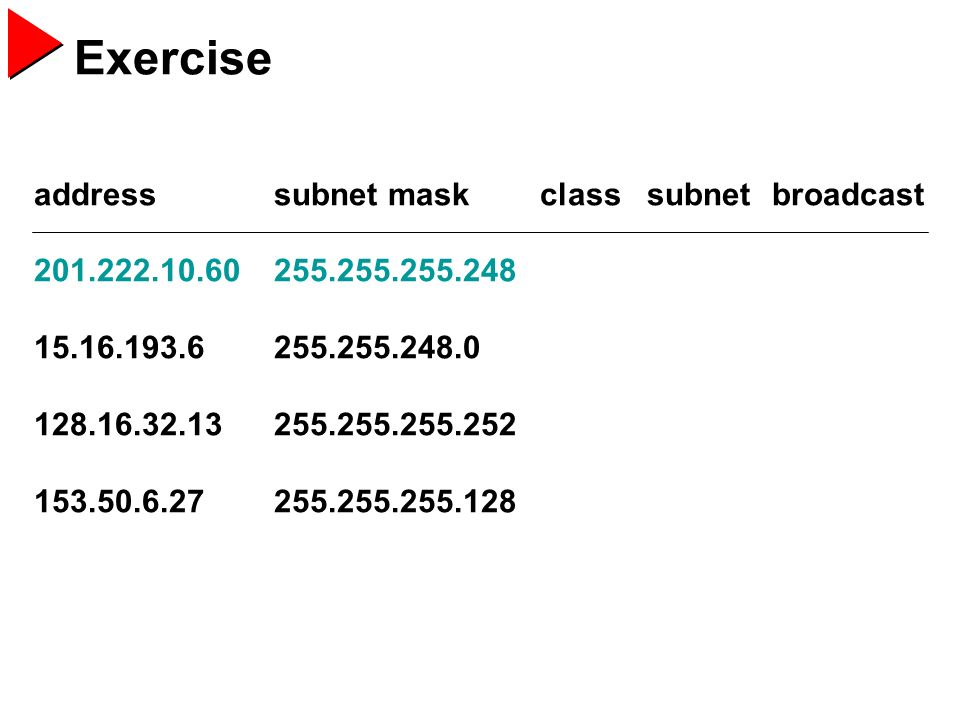Select address 153.50.6.27

119,501
